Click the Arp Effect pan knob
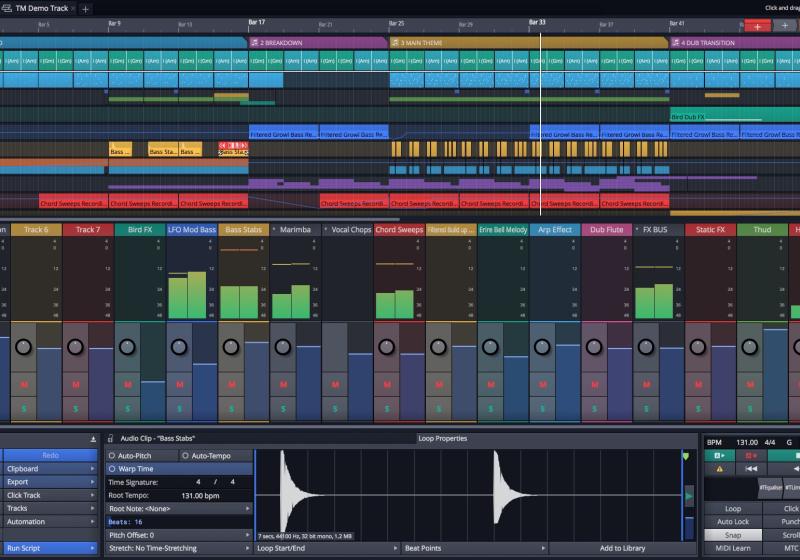The width and height of the screenshot is (800, 560). point(542,347)
